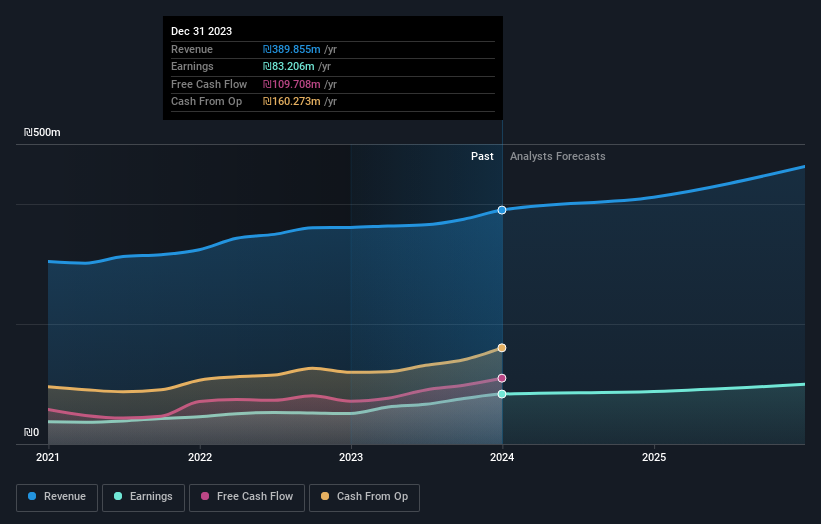Click the Analysts Forecasts label
The height and width of the screenshot is (524, 821).
[558, 156]
